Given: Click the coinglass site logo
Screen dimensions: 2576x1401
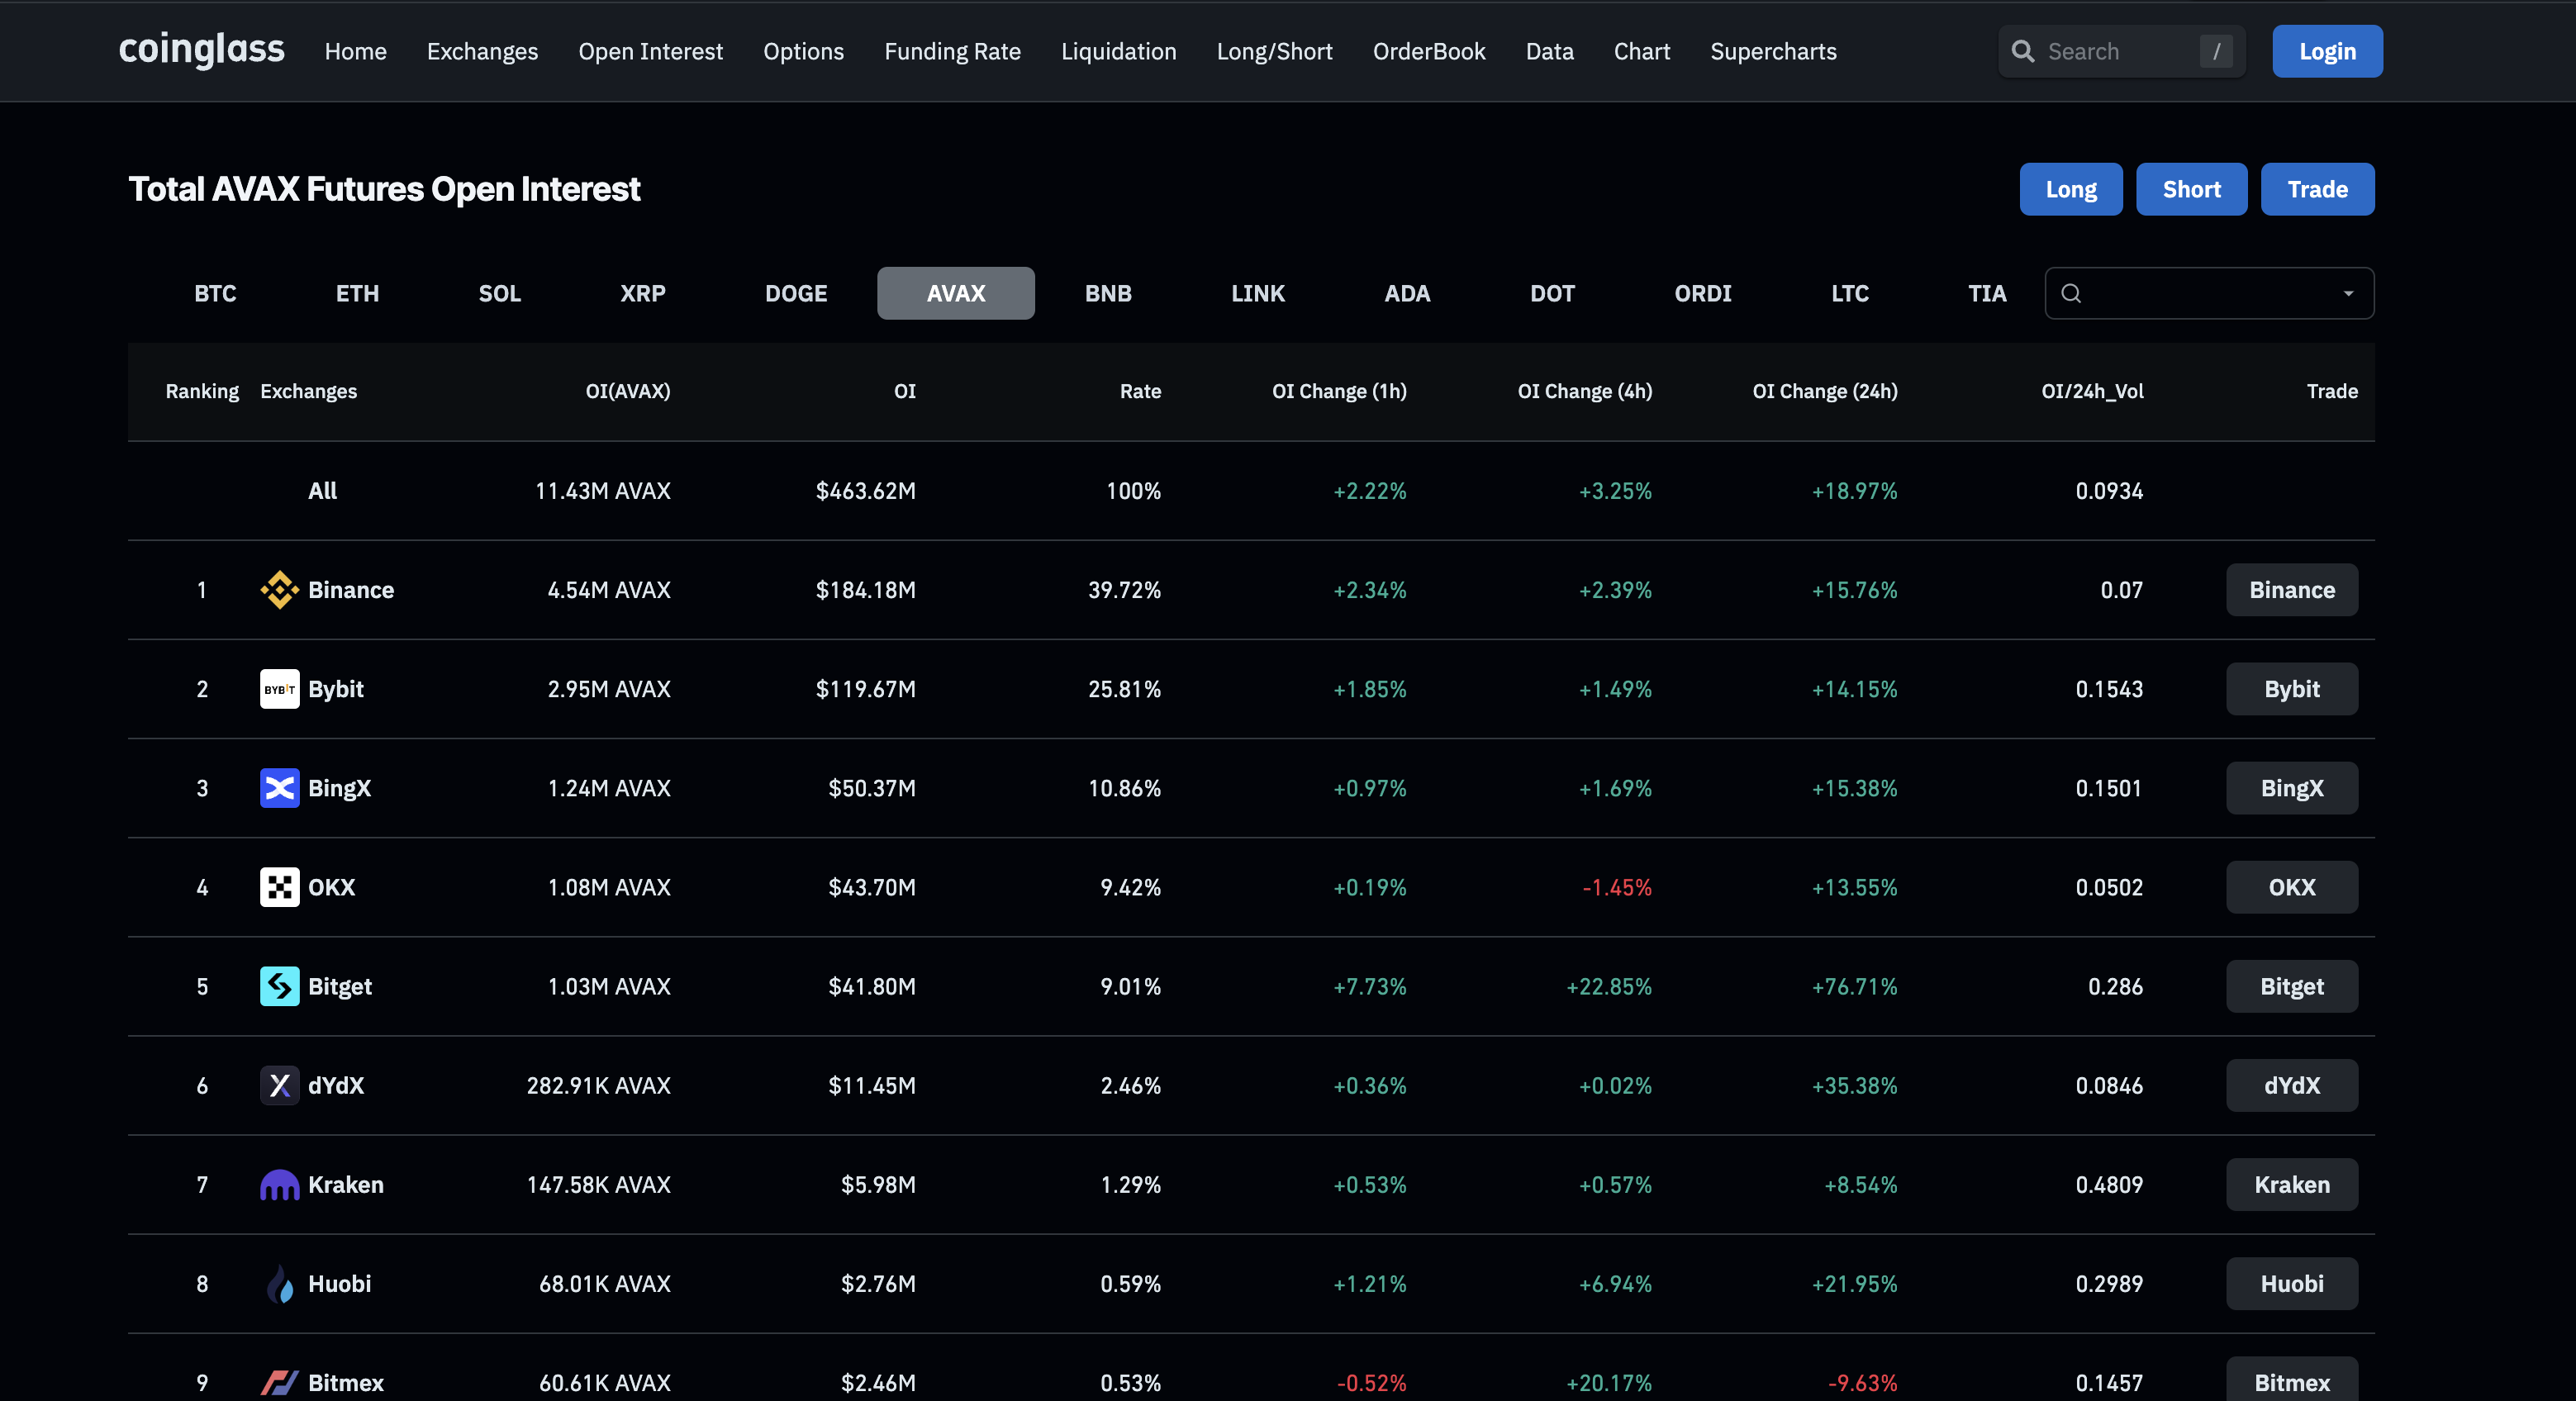Looking at the screenshot, I should click(201, 50).
